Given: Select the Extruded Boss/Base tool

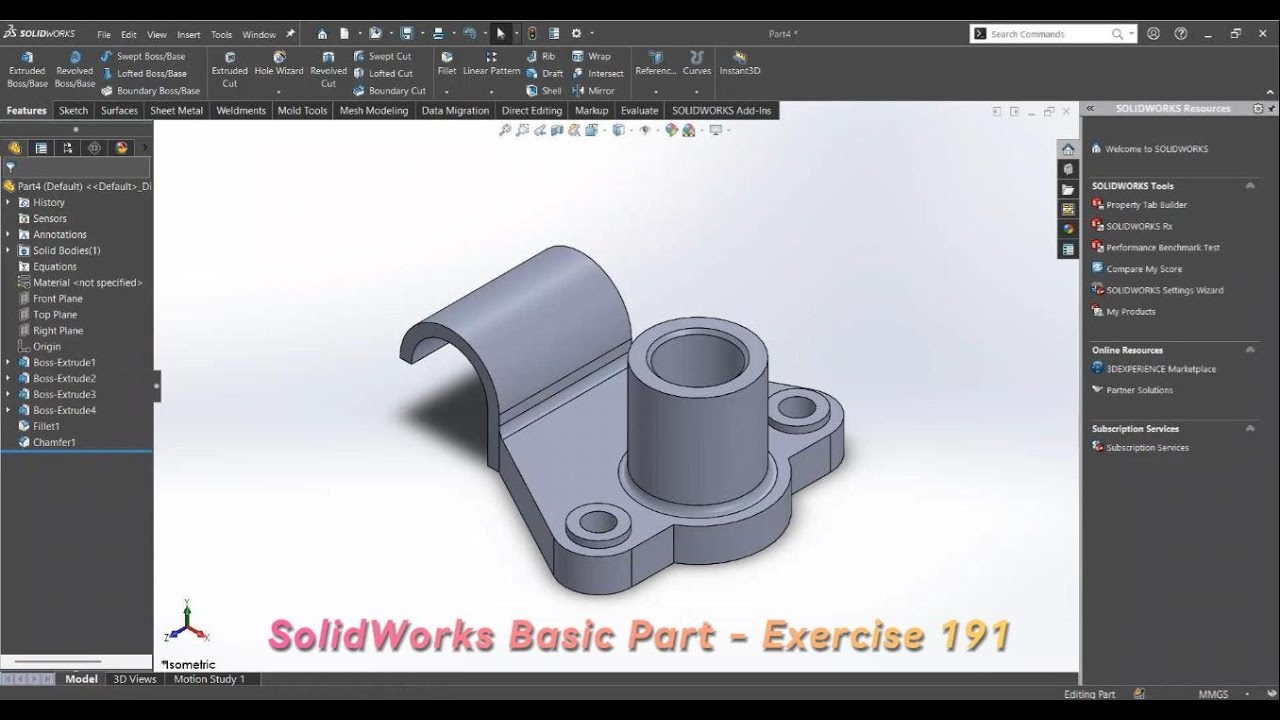Looking at the screenshot, I should pos(27,70).
